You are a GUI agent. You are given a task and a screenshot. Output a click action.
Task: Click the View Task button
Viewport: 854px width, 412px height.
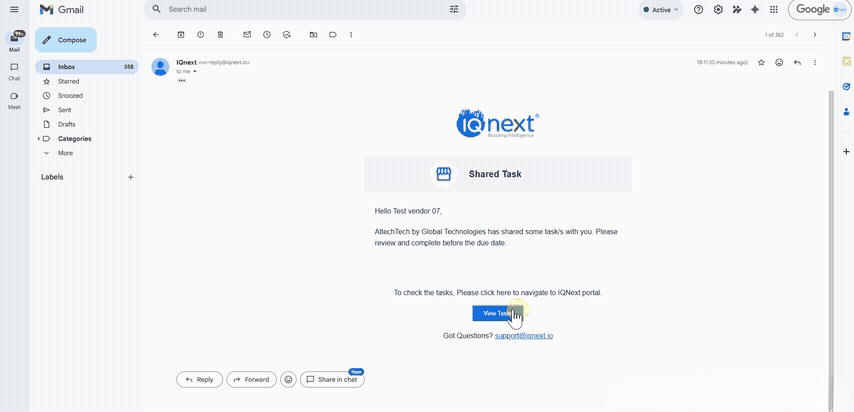(498, 313)
